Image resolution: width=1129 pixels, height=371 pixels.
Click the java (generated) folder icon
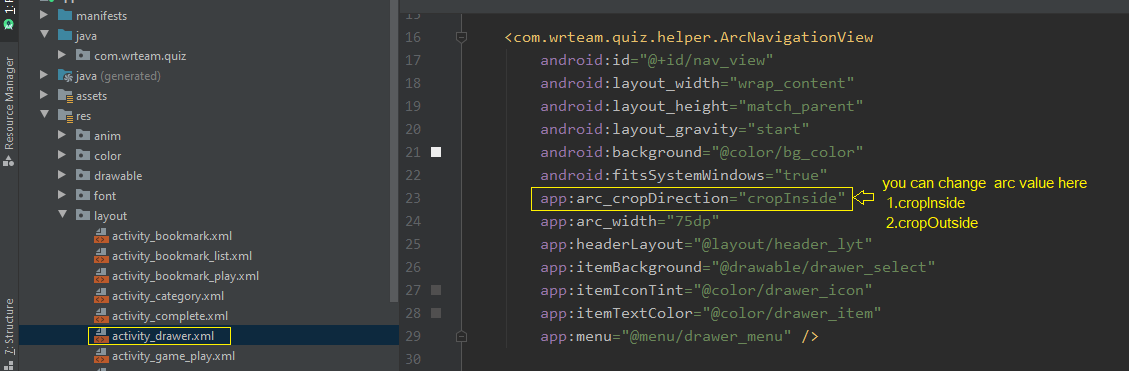click(66, 76)
